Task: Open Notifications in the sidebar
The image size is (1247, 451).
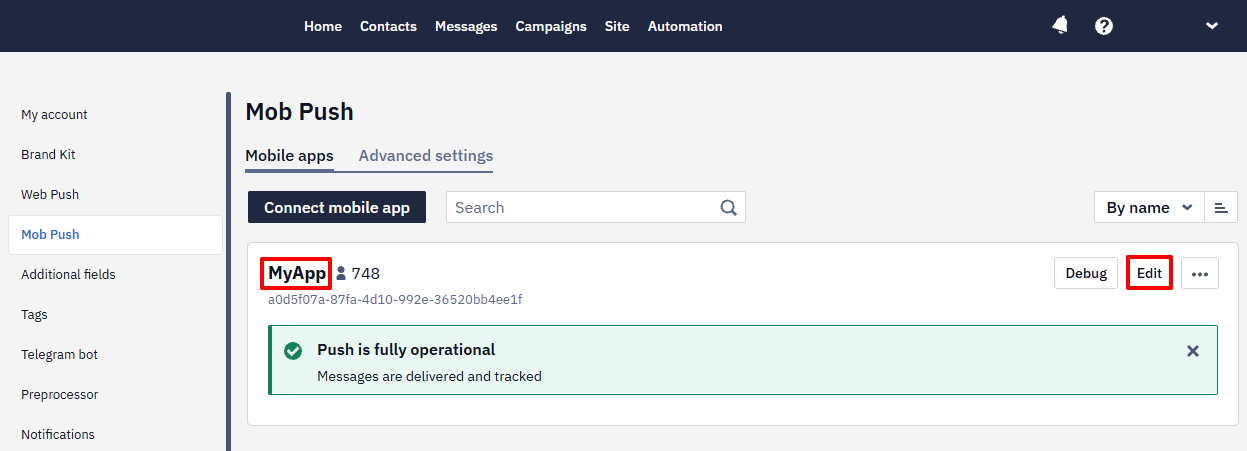Action: [58, 435]
